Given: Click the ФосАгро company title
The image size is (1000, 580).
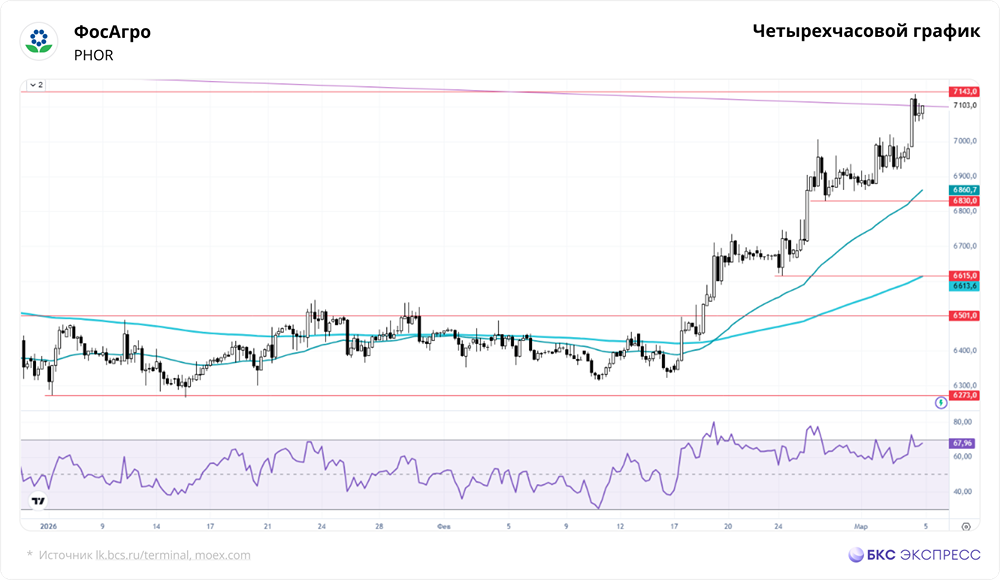Looking at the screenshot, I should pyautogui.click(x=112, y=32).
